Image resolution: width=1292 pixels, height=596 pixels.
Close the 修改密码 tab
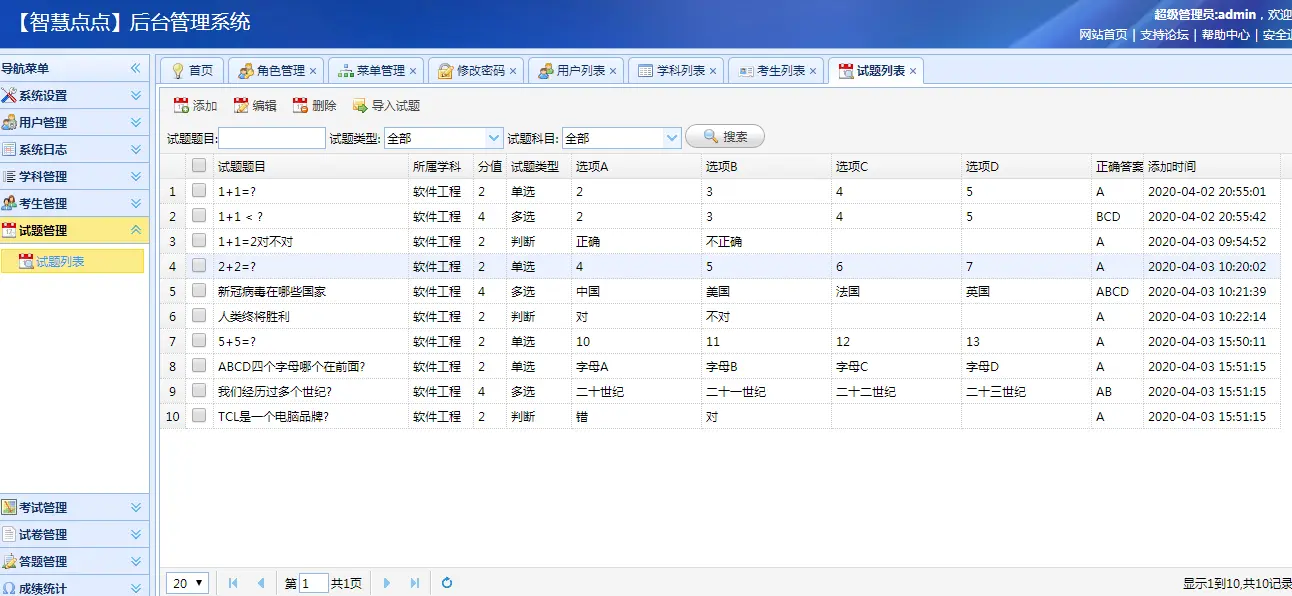[513, 71]
